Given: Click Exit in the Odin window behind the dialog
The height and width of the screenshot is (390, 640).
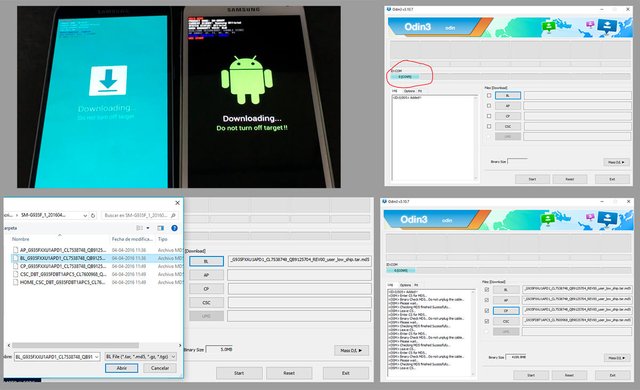Looking at the screenshot, I should point(346,373).
